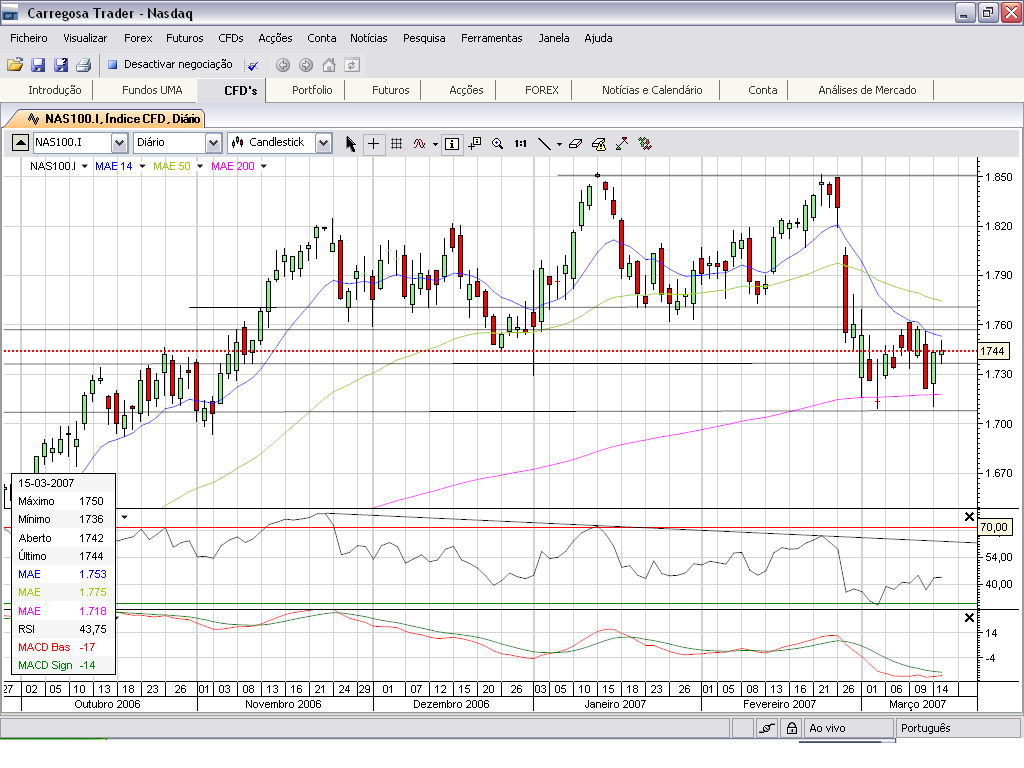Open the Forex menu
The image size is (1024, 768).
138,38
